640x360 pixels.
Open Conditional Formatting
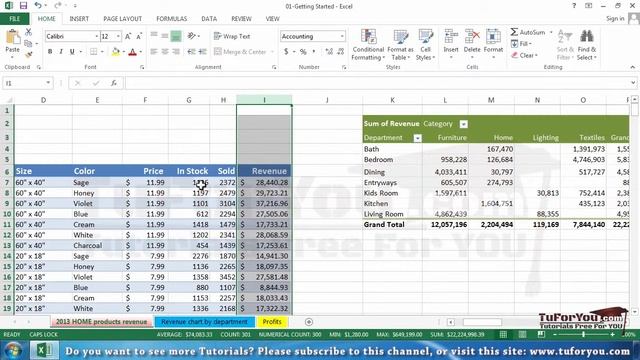tap(368, 45)
